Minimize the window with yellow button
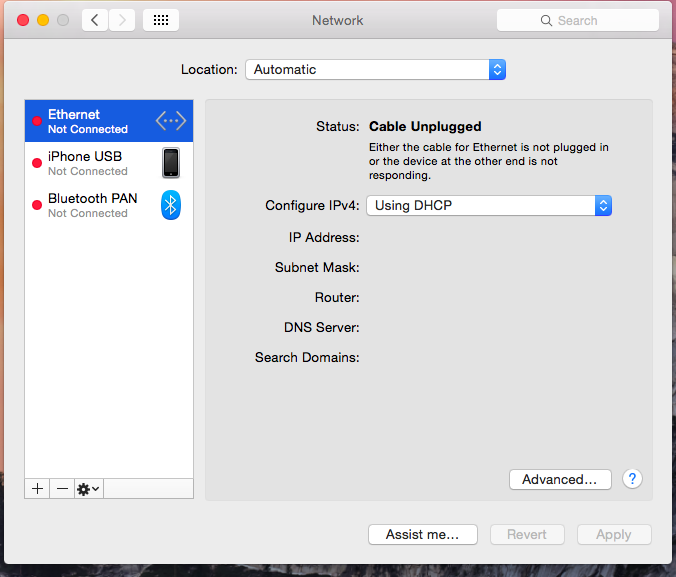The width and height of the screenshot is (676, 577). pos(43,20)
